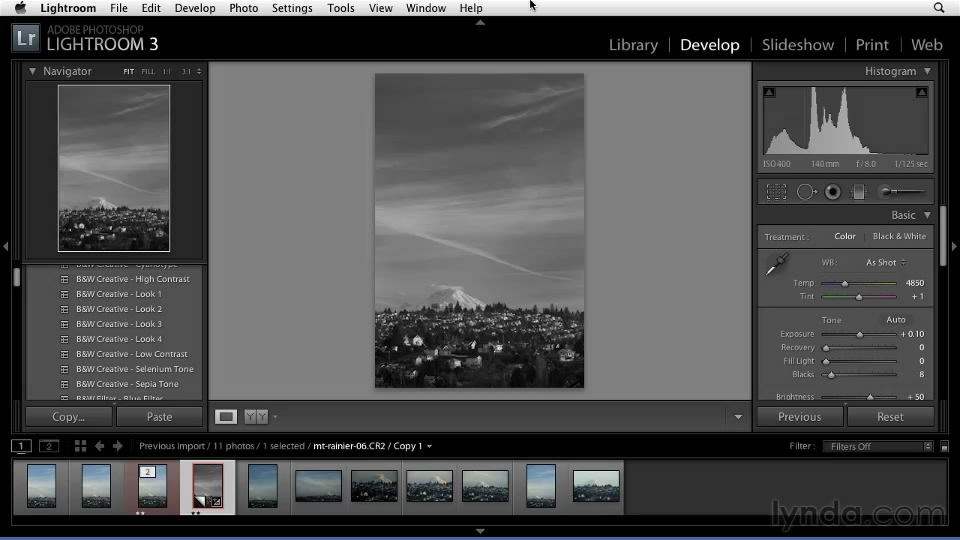Adjust the Blacks slider

click(x=831, y=375)
